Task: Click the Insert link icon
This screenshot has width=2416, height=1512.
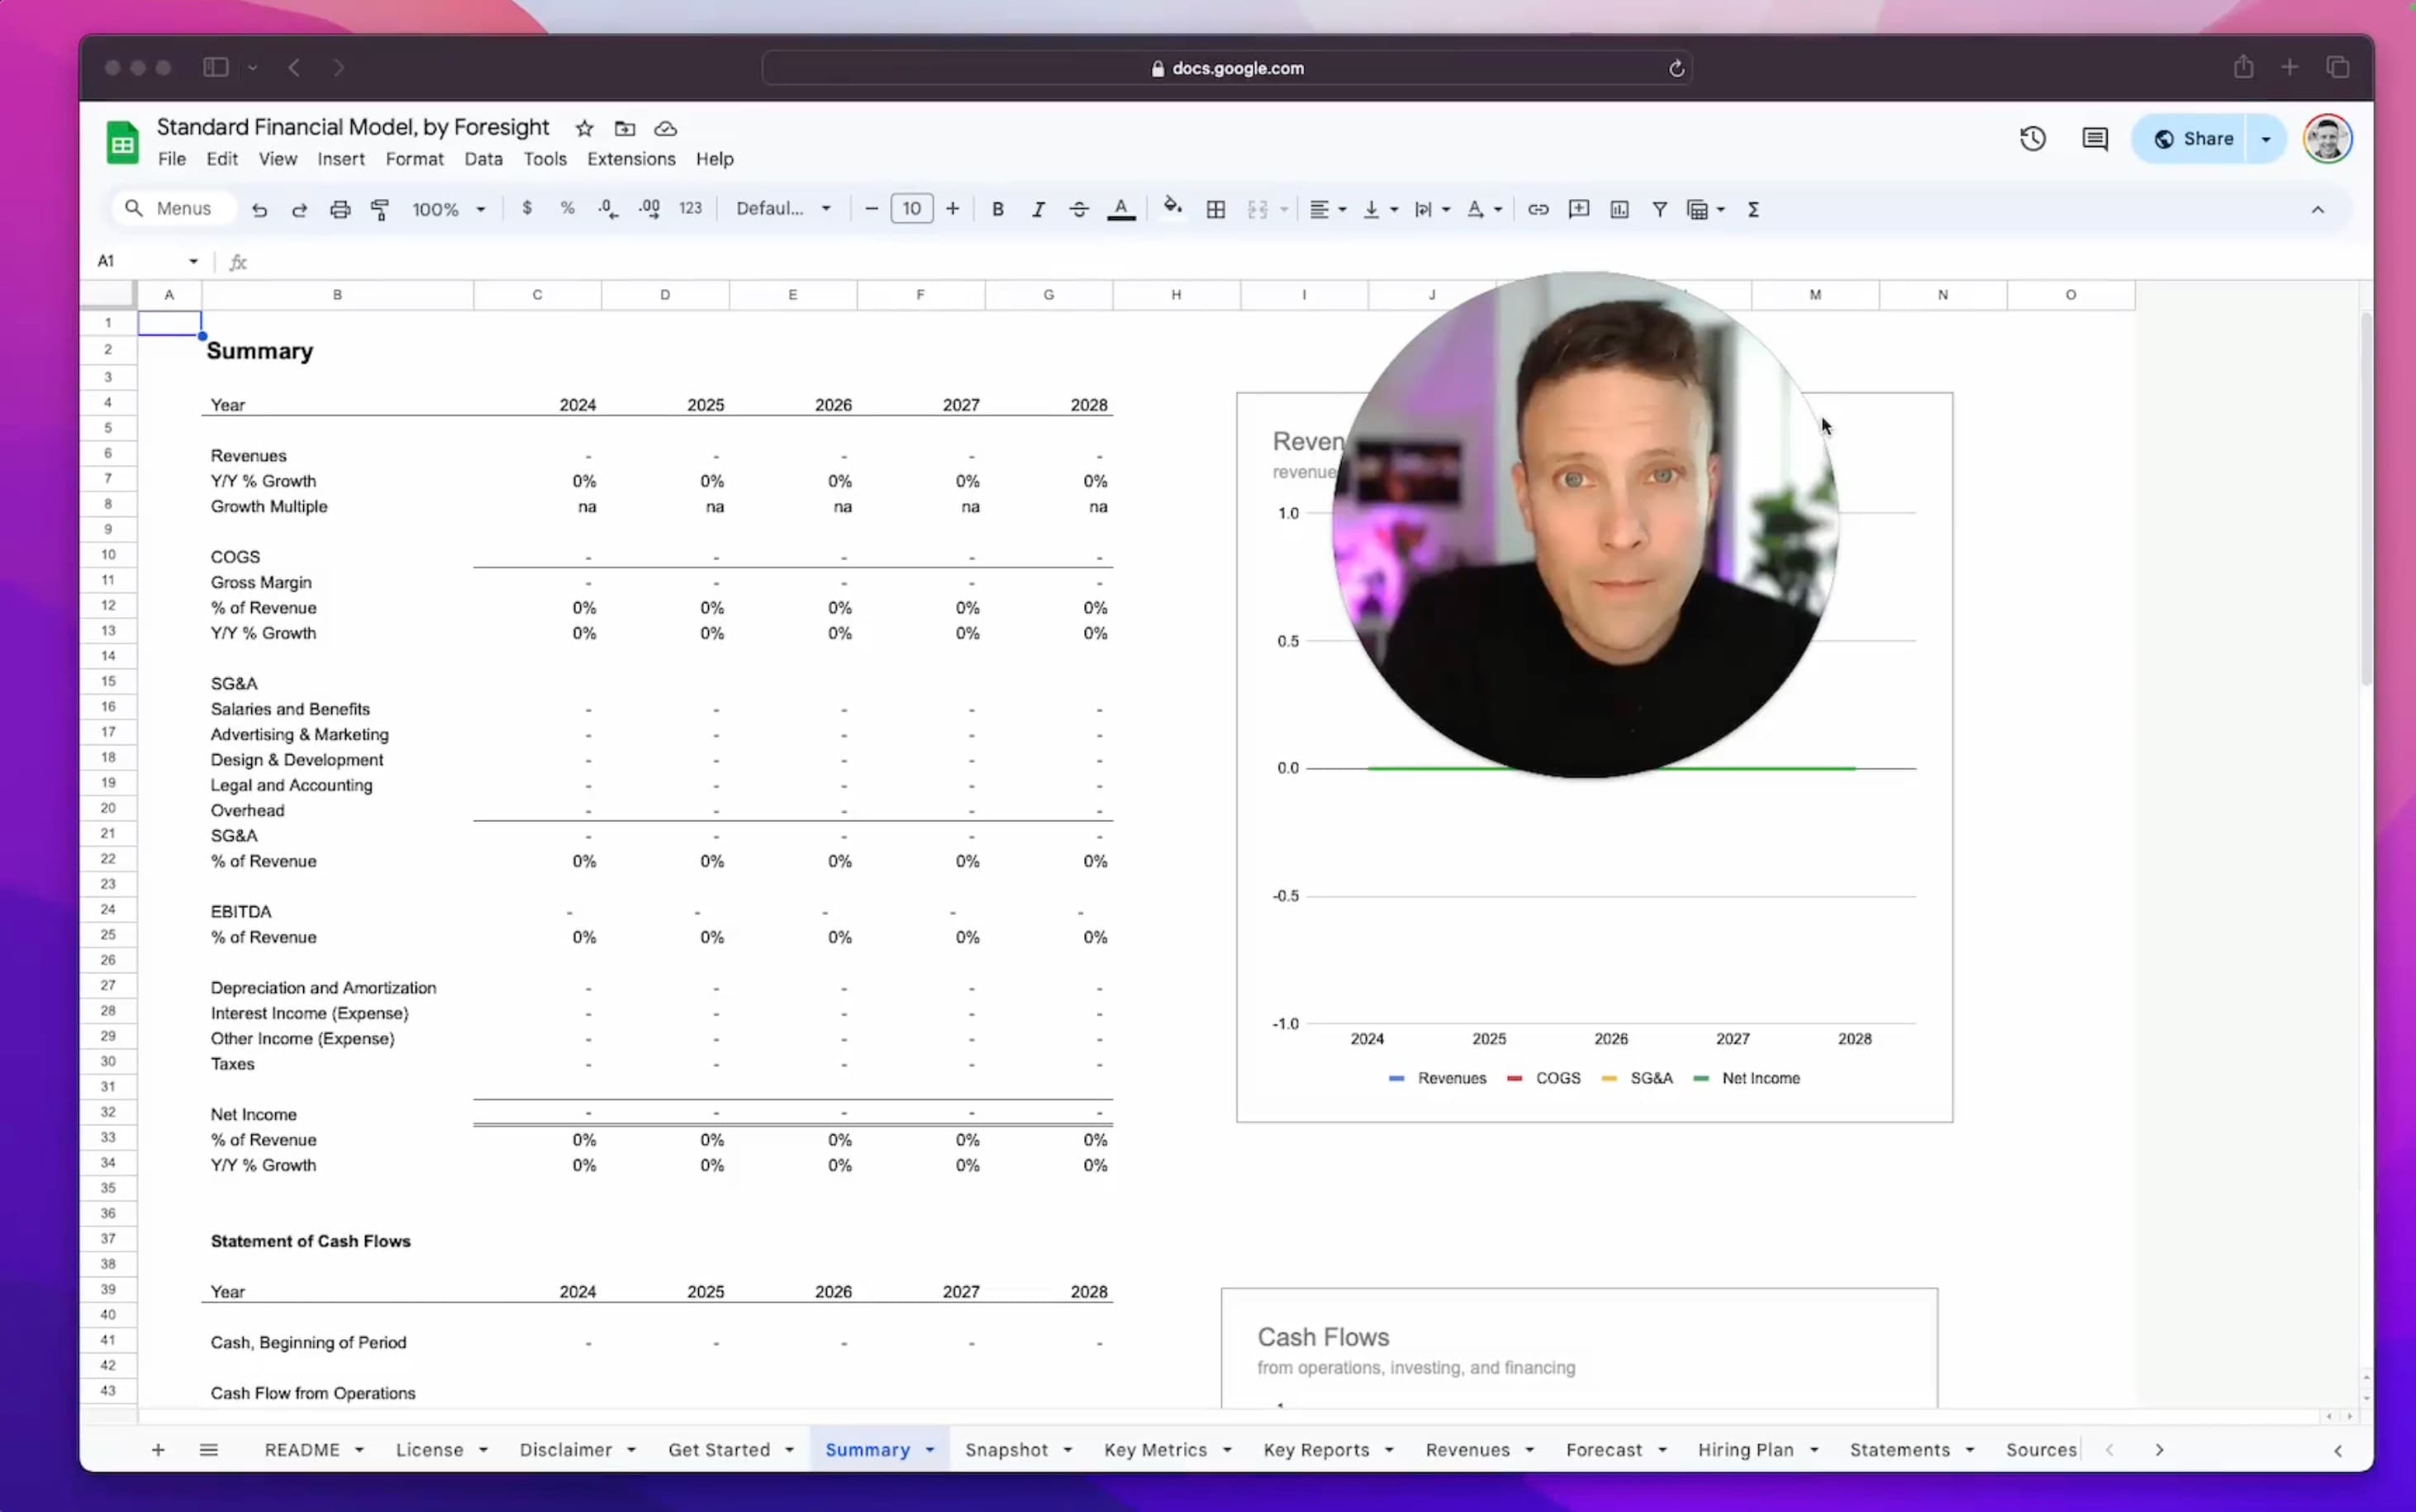Action: 1538,209
